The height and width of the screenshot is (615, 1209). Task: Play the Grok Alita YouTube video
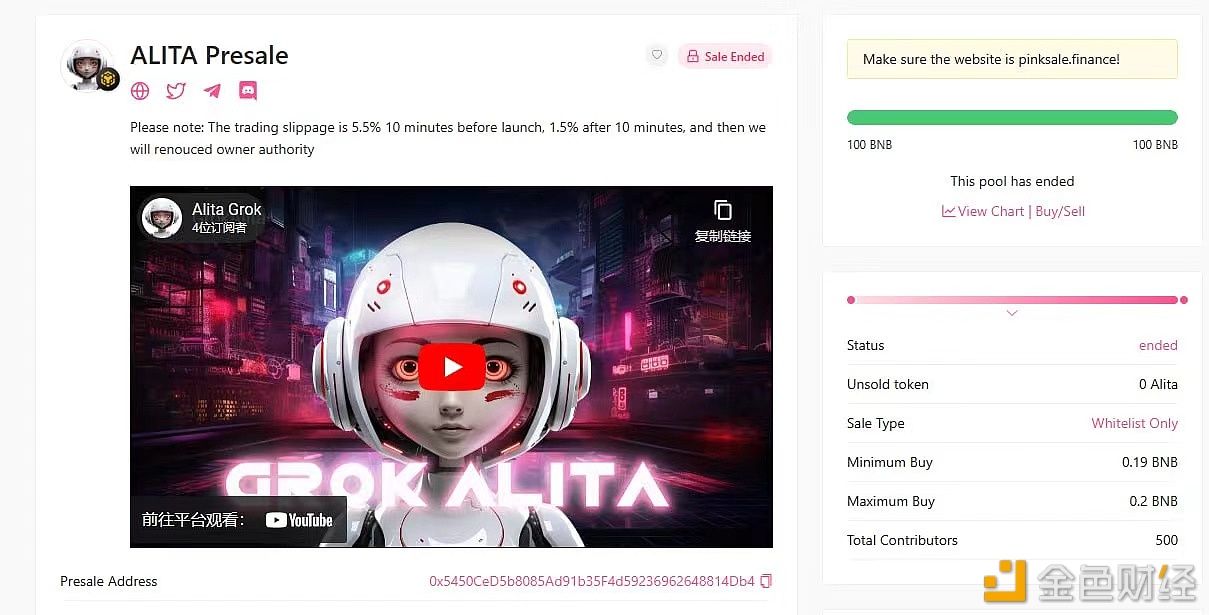click(452, 367)
